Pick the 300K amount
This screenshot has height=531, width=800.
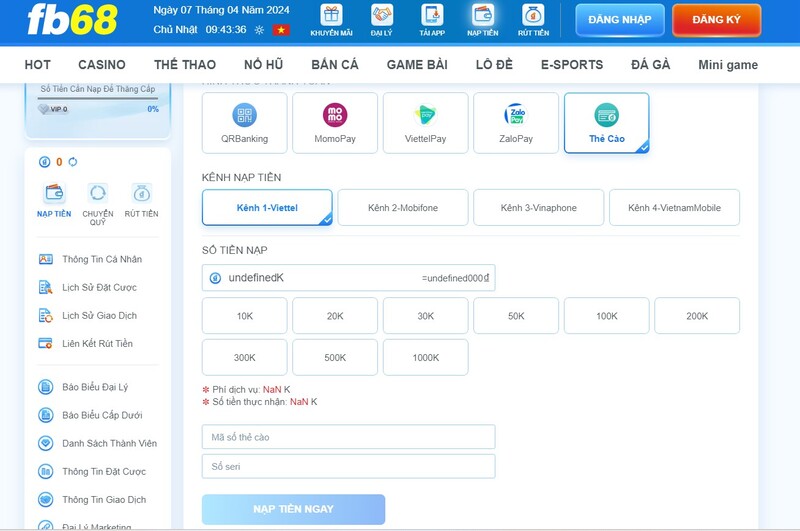(x=244, y=358)
